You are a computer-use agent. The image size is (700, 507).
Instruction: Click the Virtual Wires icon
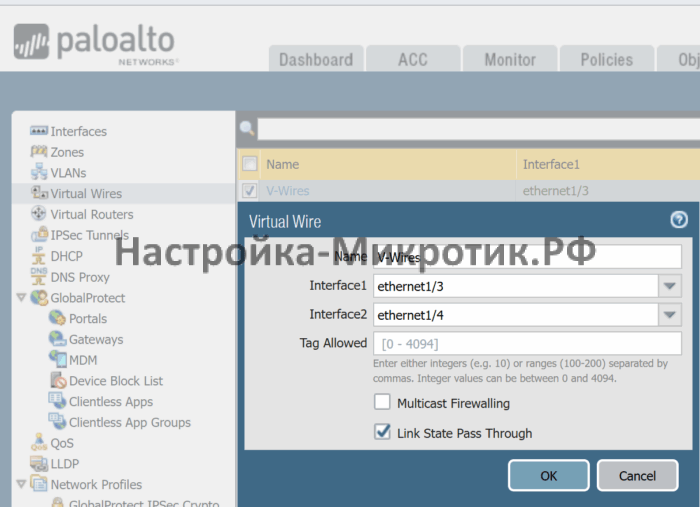tap(39, 193)
